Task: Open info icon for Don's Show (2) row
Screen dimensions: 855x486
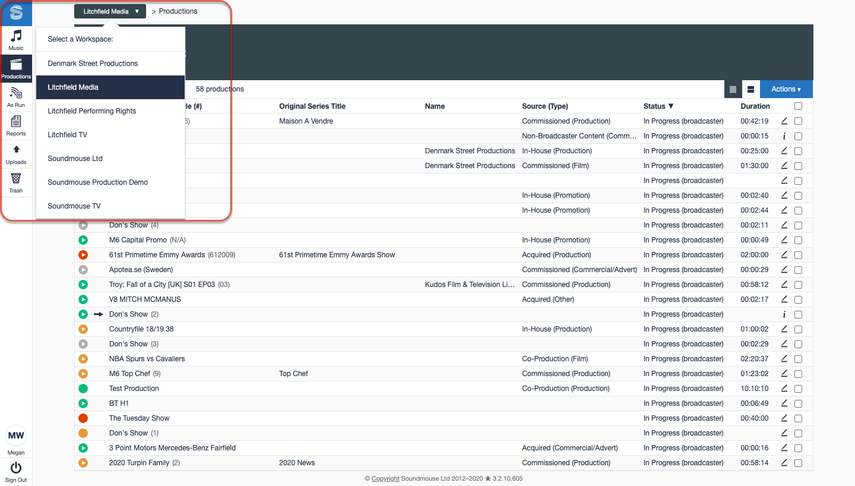Action: 784,314
